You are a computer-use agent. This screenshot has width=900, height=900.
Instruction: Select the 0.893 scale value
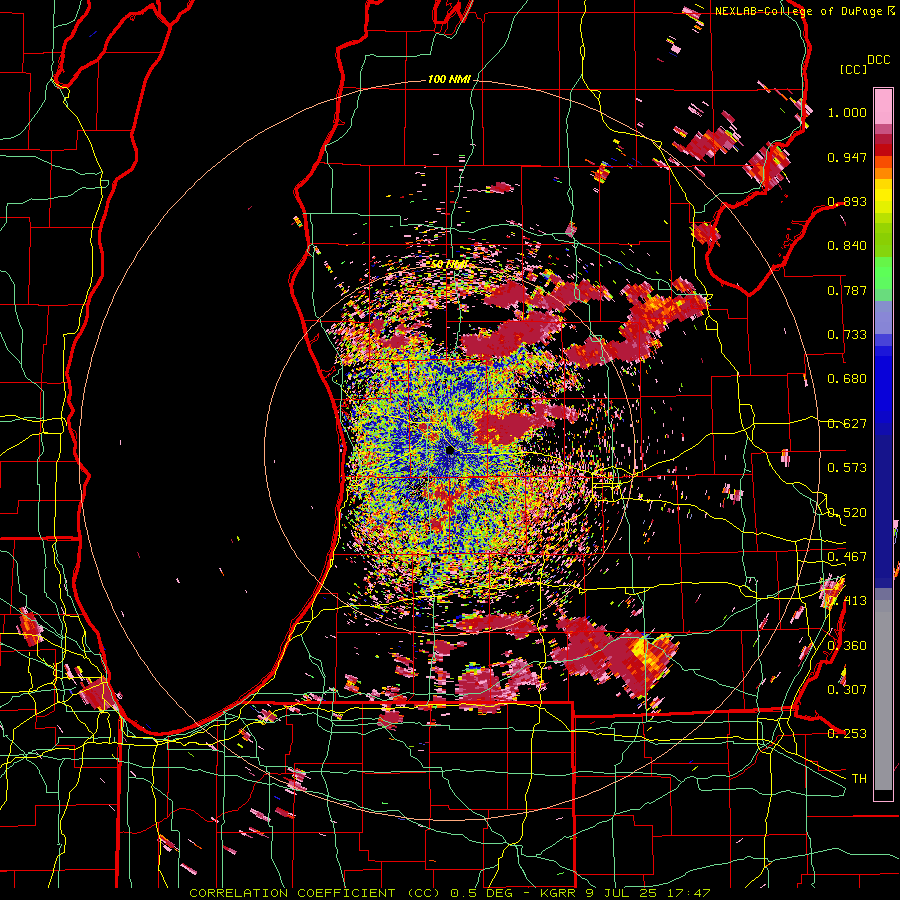point(847,201)
